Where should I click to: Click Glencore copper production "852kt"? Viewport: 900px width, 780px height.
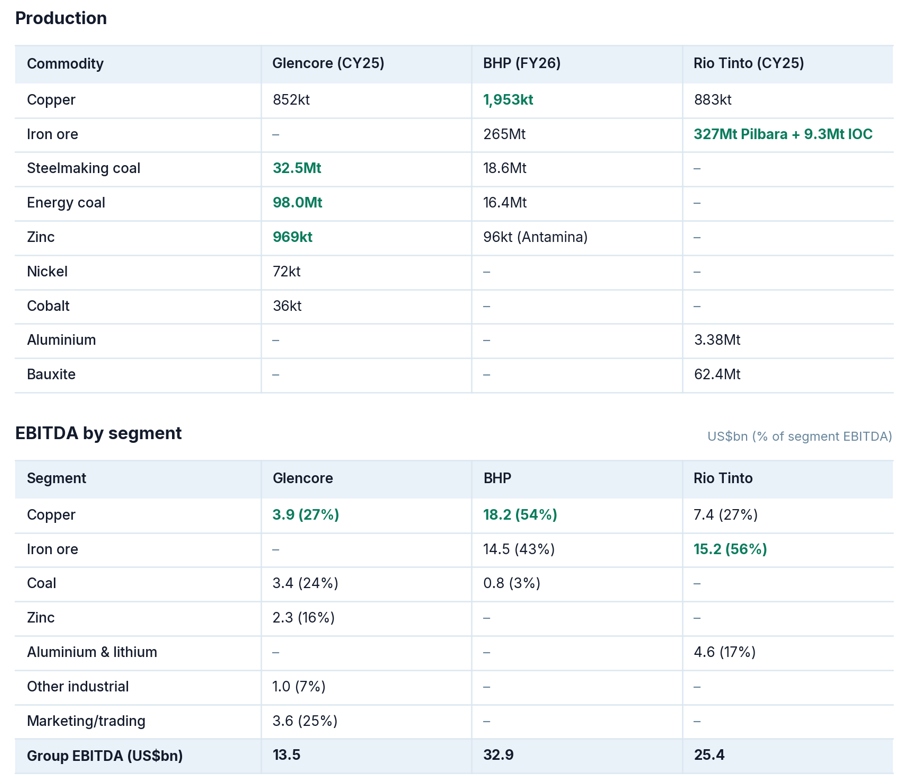[291, 100]
